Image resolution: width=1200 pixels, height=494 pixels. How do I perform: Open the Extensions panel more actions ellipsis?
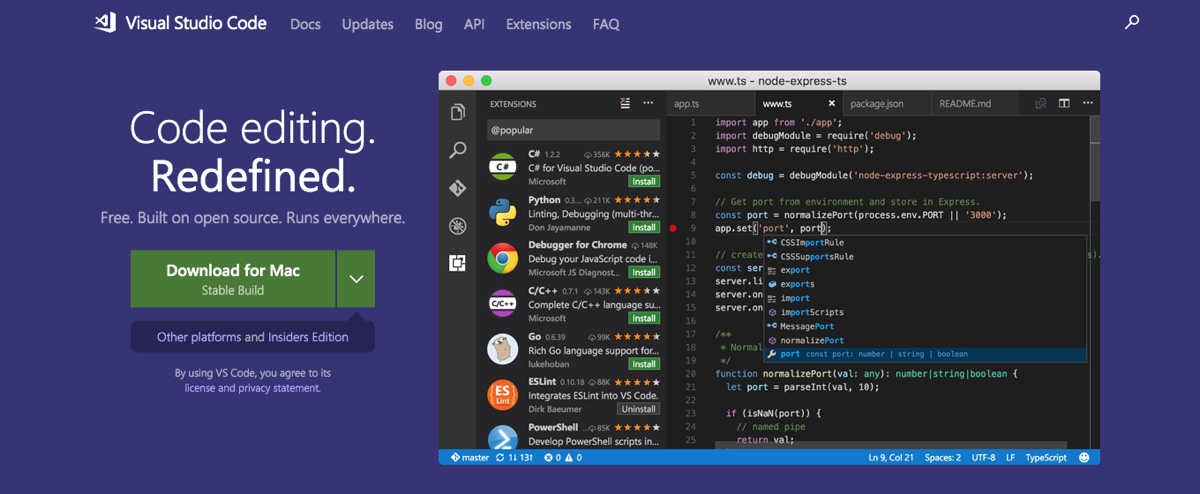648,103
